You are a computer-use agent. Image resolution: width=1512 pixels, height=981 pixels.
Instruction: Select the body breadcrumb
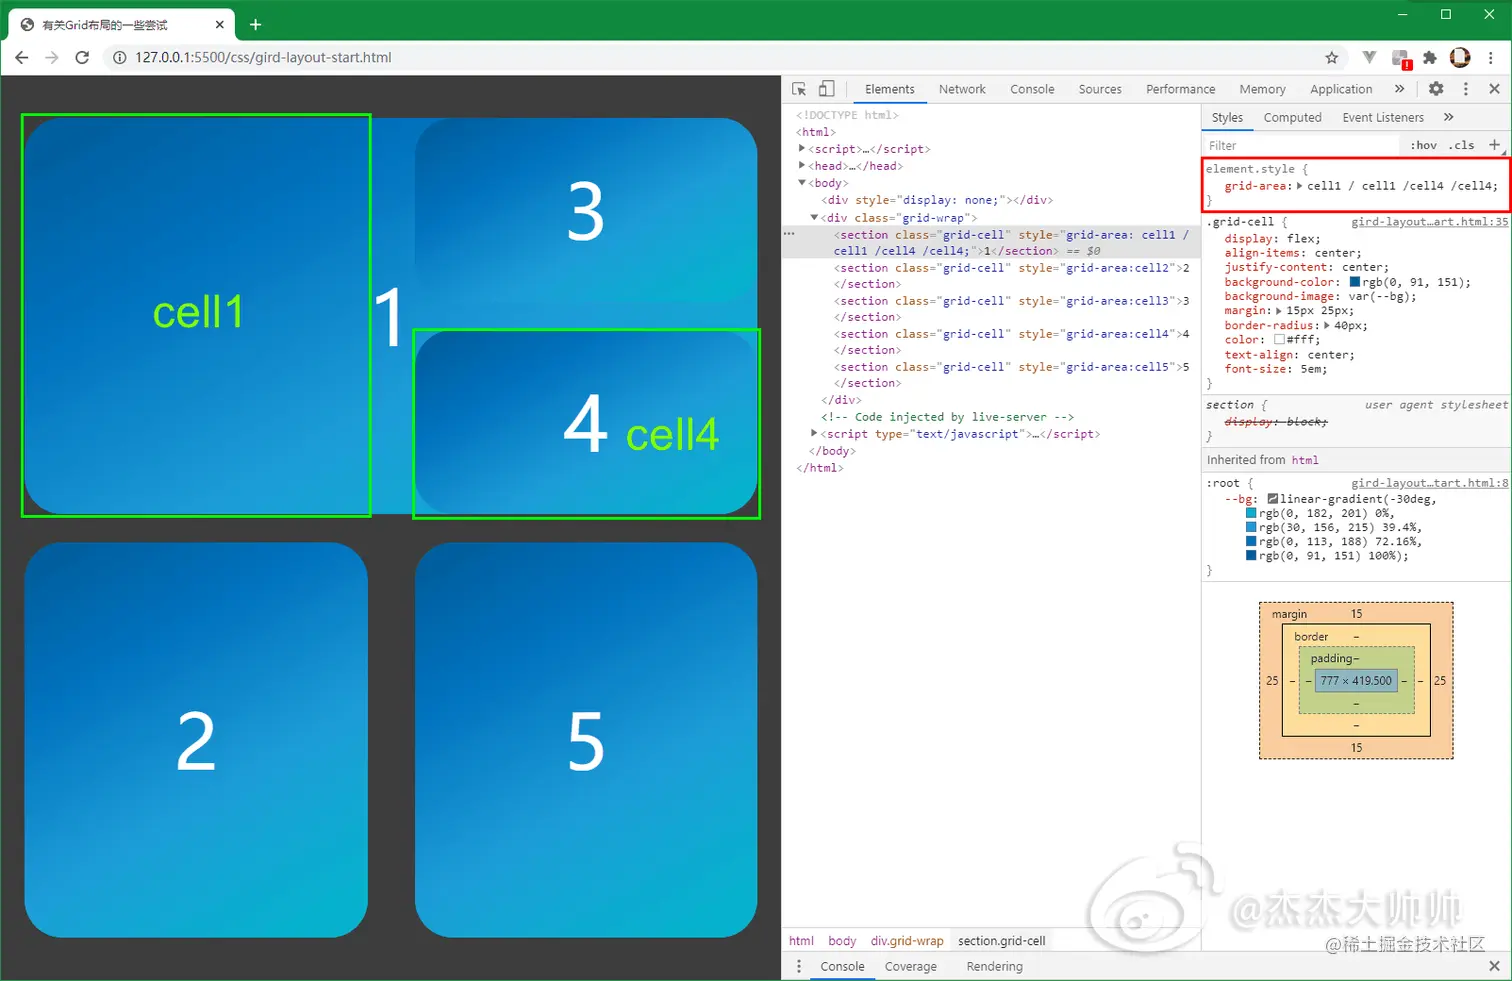click(842, 941)
